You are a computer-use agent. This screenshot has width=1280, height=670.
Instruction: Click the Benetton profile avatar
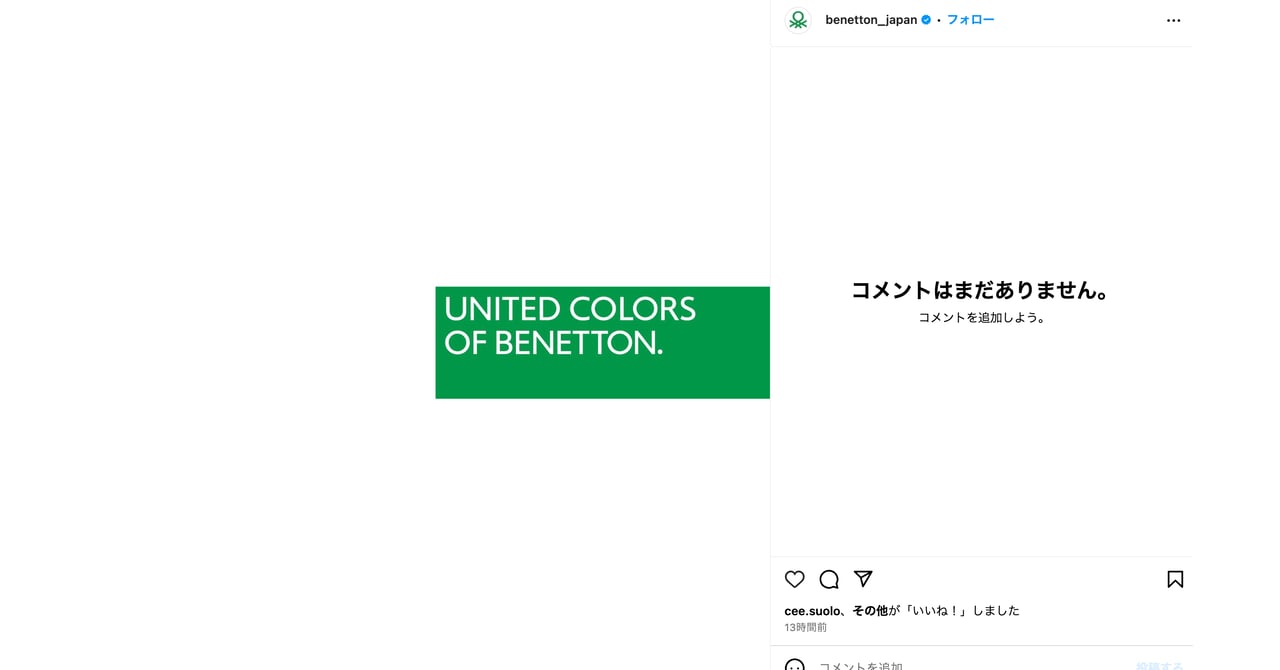pos(798,20)
